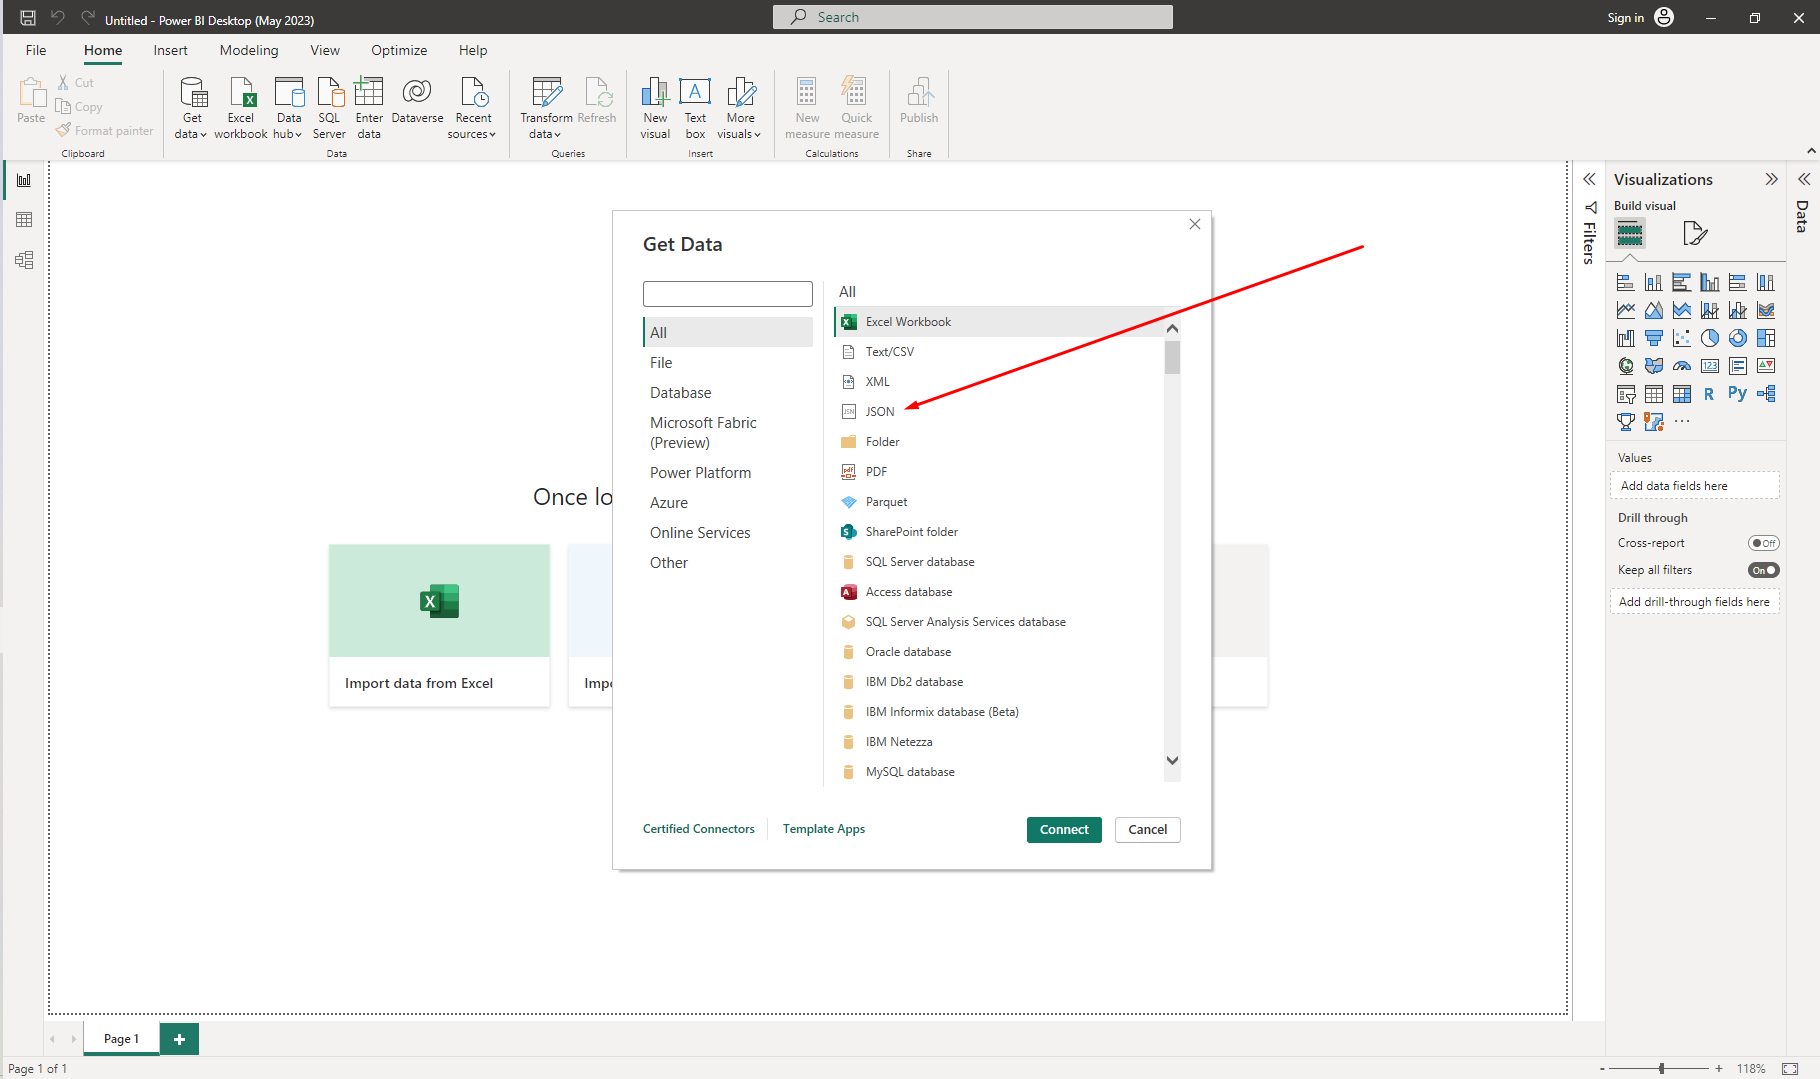Viewport: 1820px width, 1079px height.
Task: Insert a New visual from the ribbon
Action: 655,108
